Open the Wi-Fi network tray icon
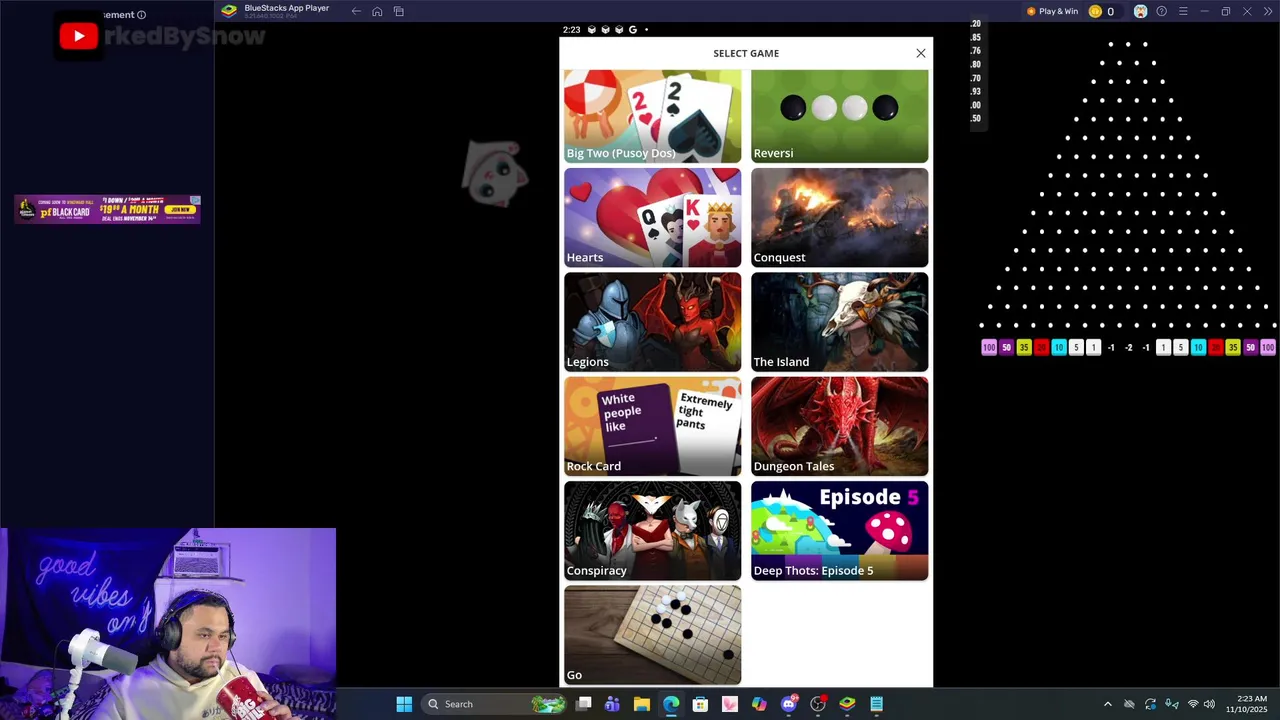The image size is (1280, 720). pos(1192,704)
